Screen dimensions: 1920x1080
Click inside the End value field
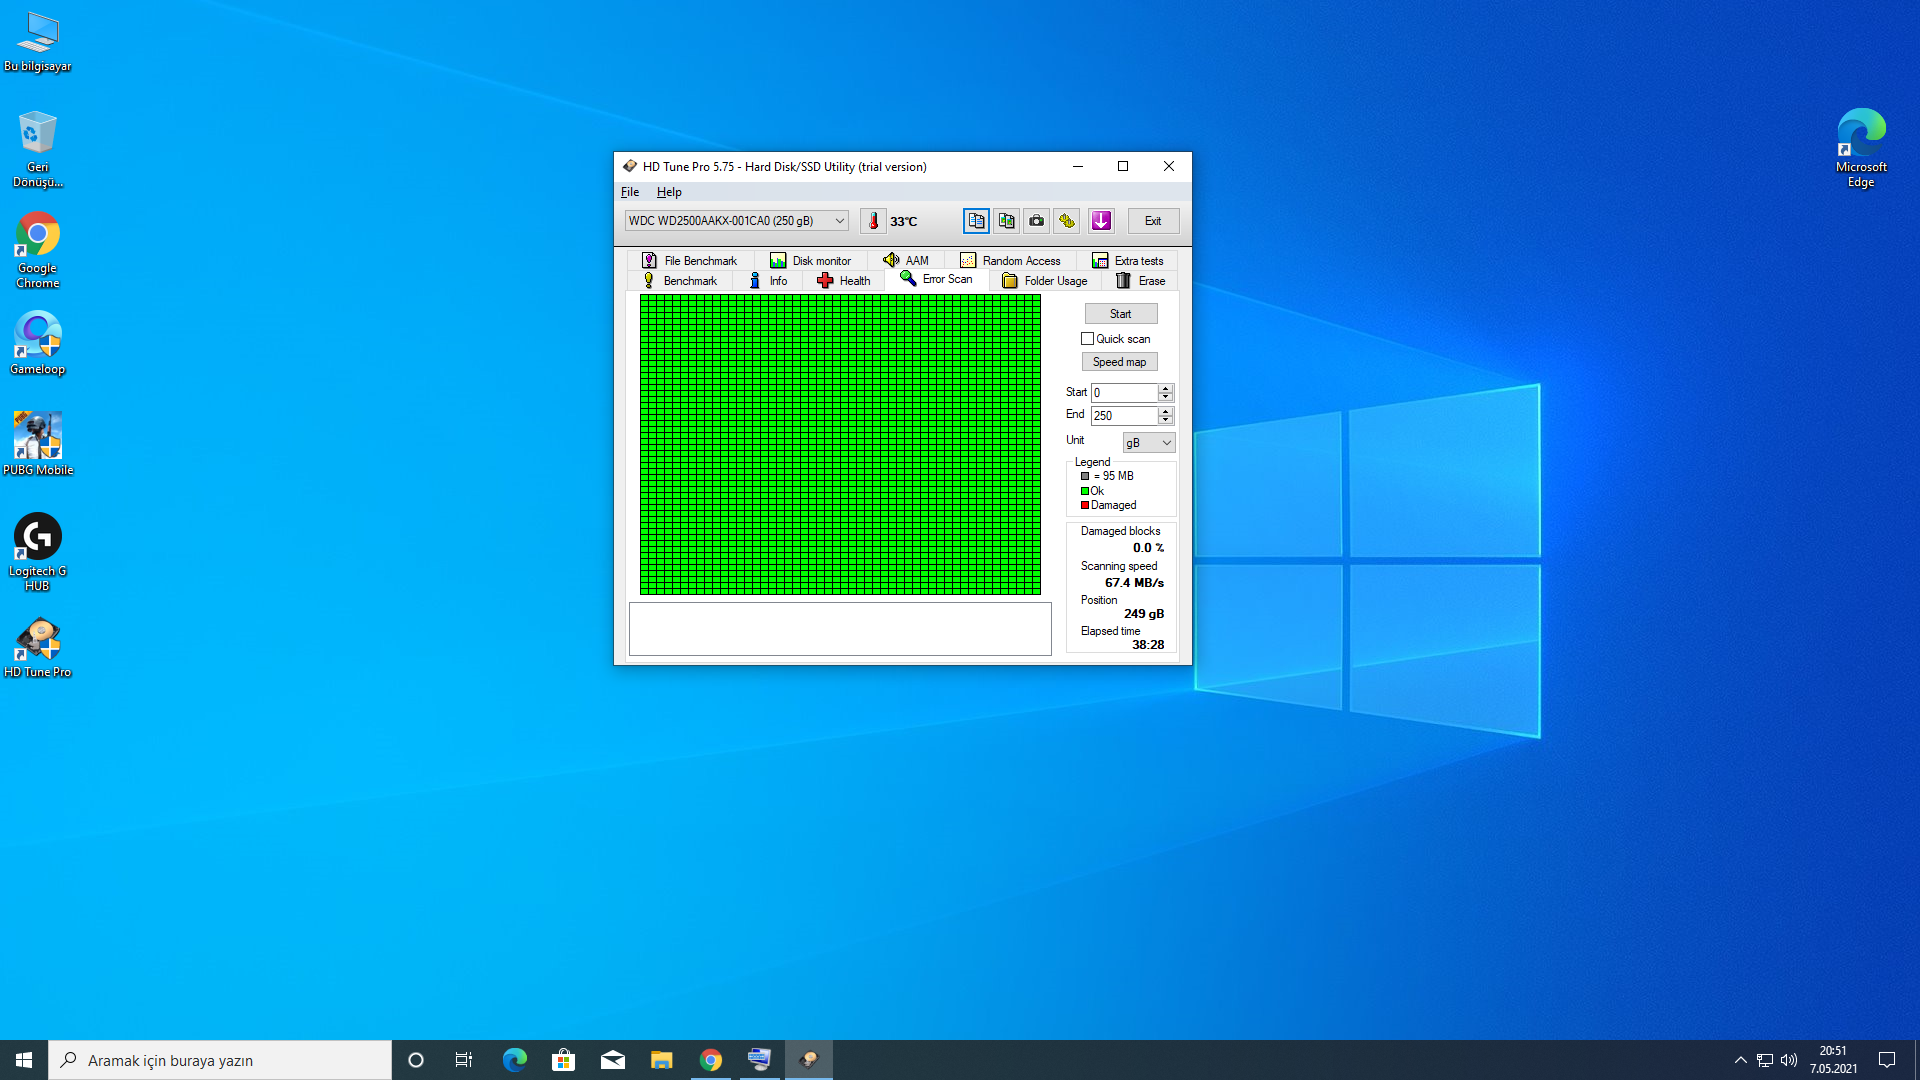[1123, 416]
